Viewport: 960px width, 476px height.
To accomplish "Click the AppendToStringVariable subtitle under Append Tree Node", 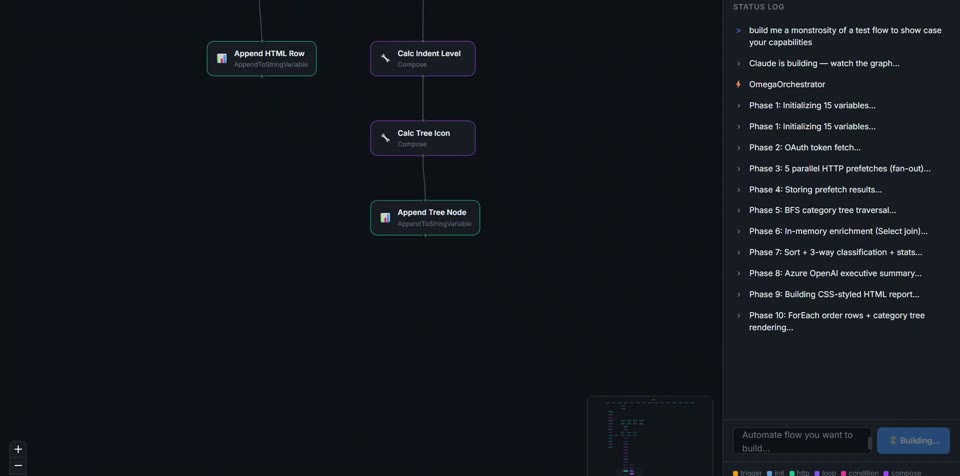I will pyautogui.click(x=434, y=224).
